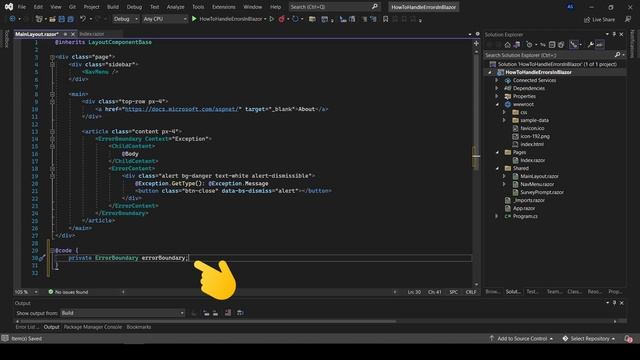Expand the Dependencies node
Viewport: 640px width, 360px height.
pyautogui.click(x=497, y=88)
